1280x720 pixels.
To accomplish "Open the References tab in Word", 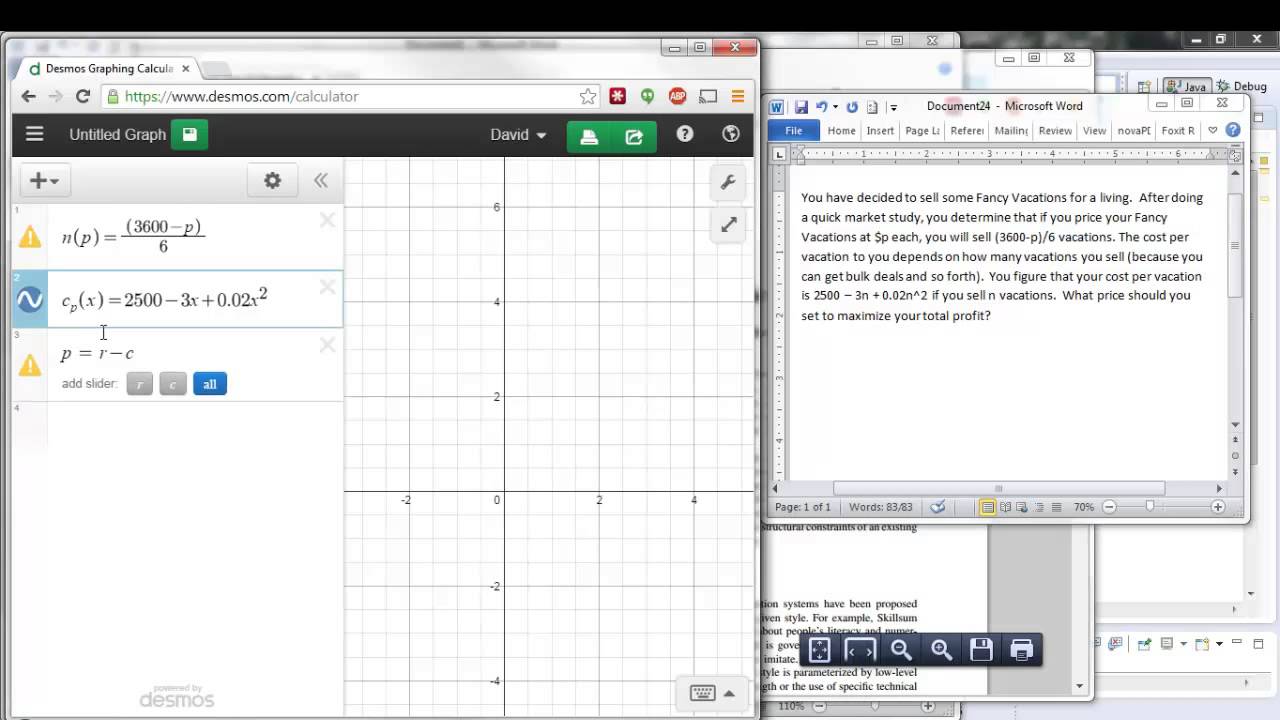I will coord(967,130).
